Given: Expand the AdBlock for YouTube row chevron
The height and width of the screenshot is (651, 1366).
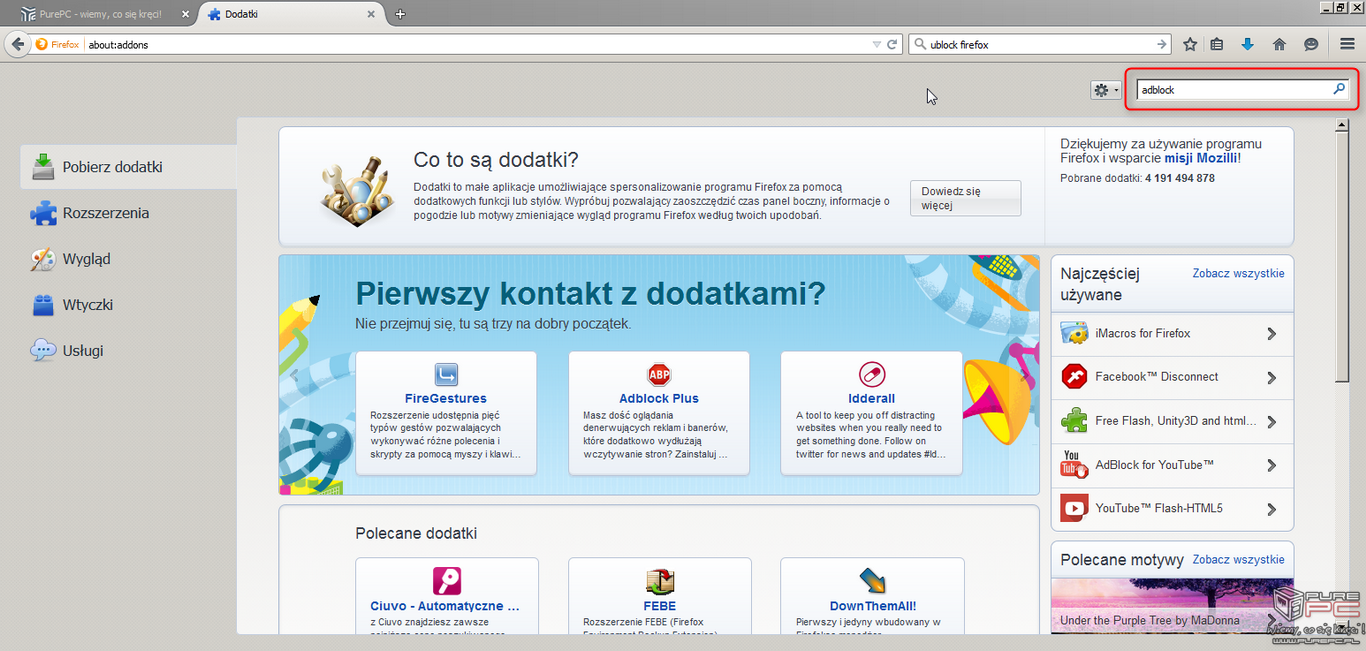Looking at the screenshot, I should point(1272,465).
